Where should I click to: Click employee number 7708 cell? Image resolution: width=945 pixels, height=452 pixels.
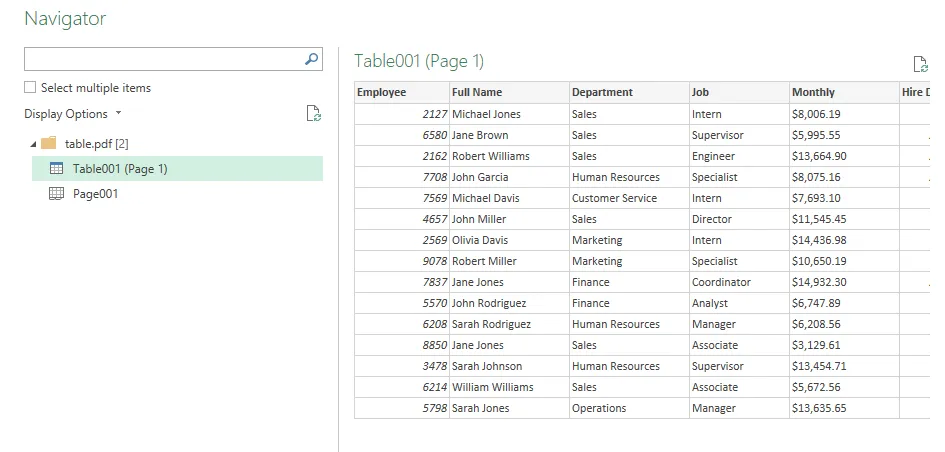[x=401, y=177]
